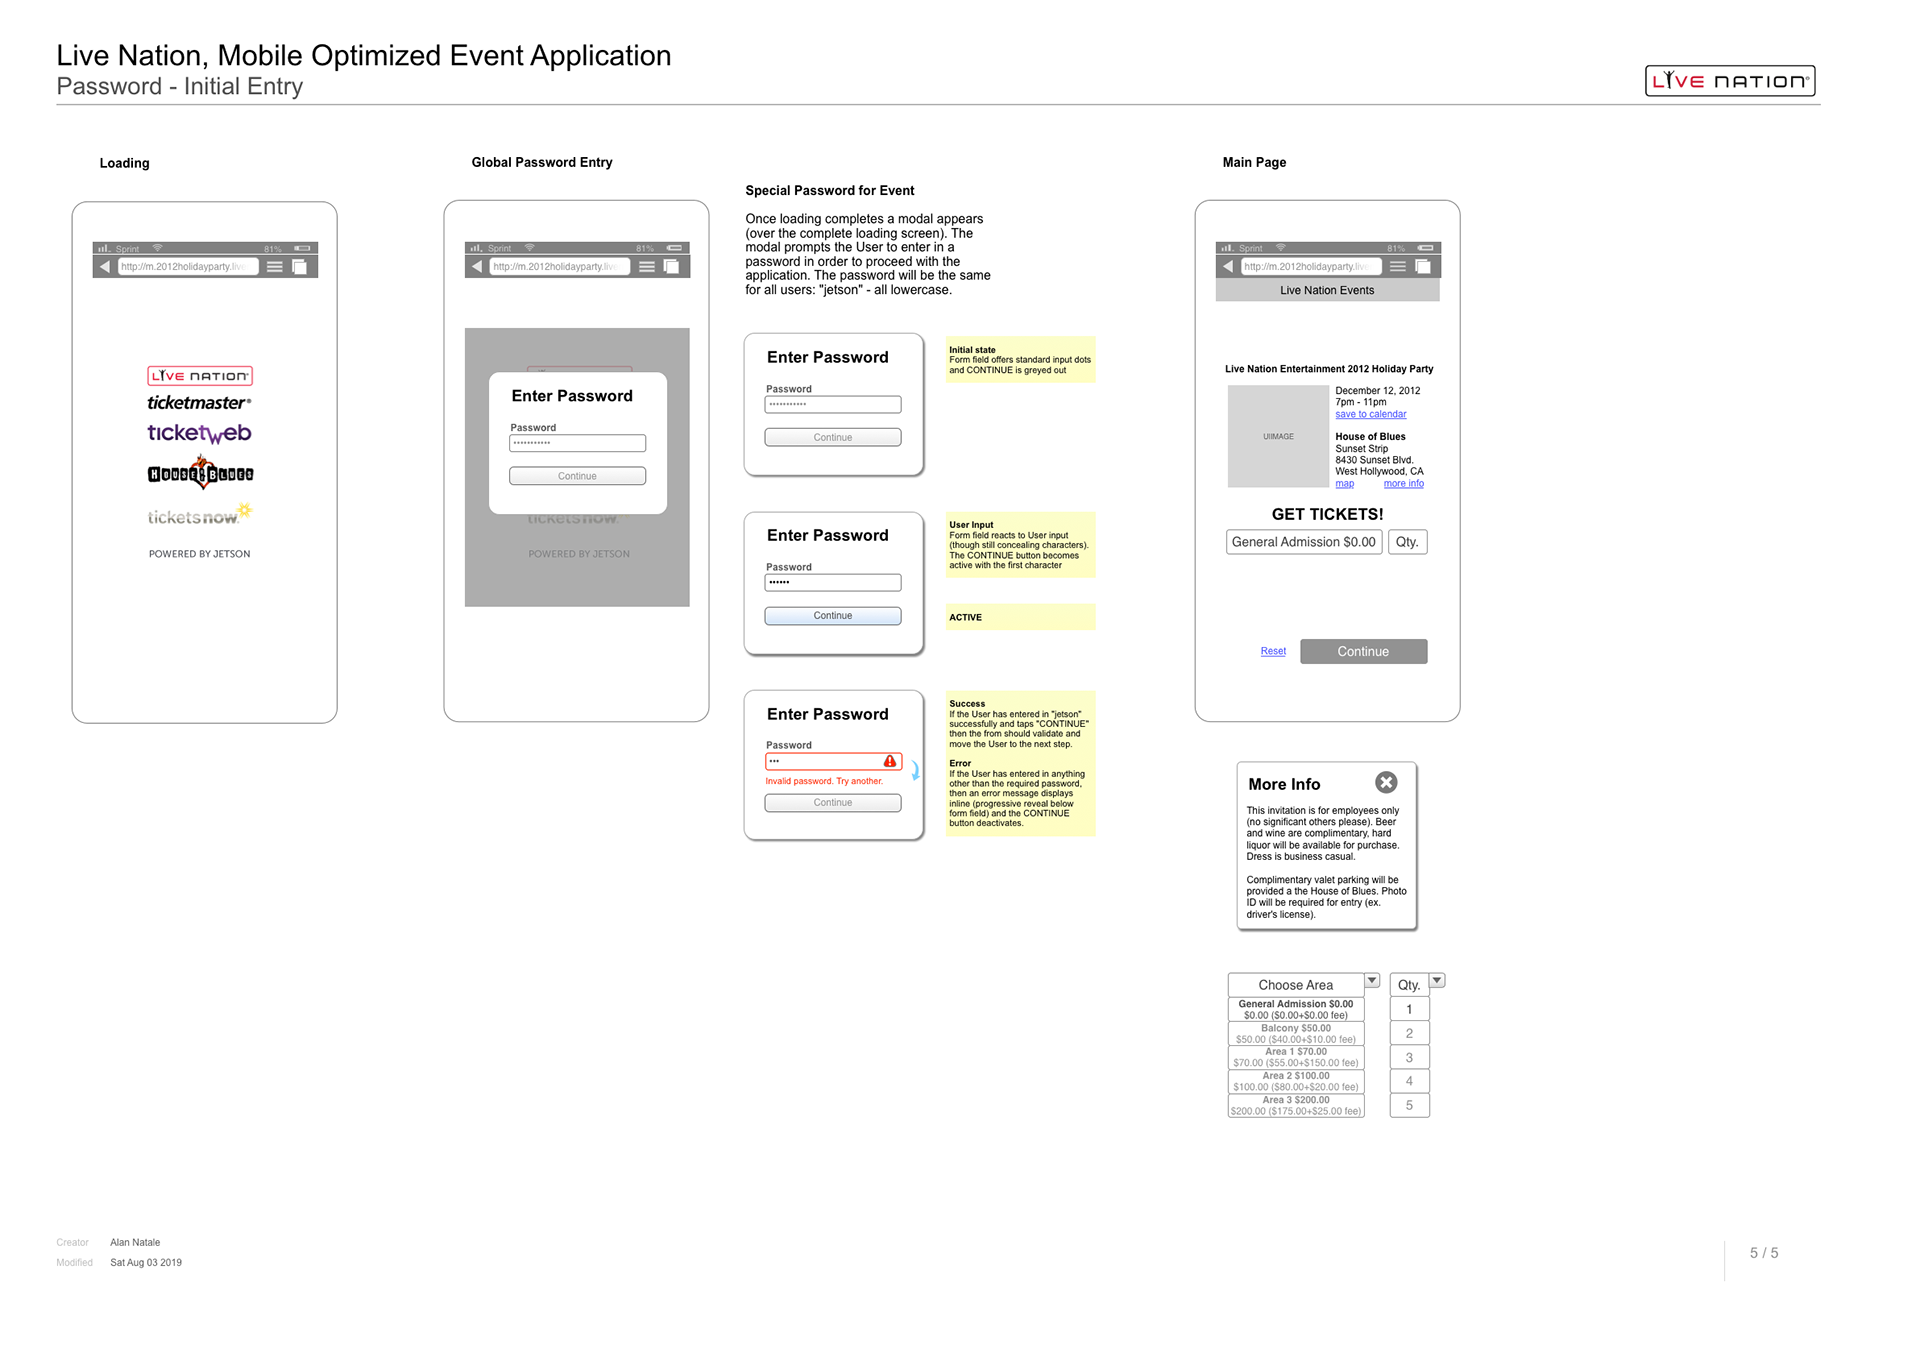Click the ACTIVE yellow note label

1020,617
